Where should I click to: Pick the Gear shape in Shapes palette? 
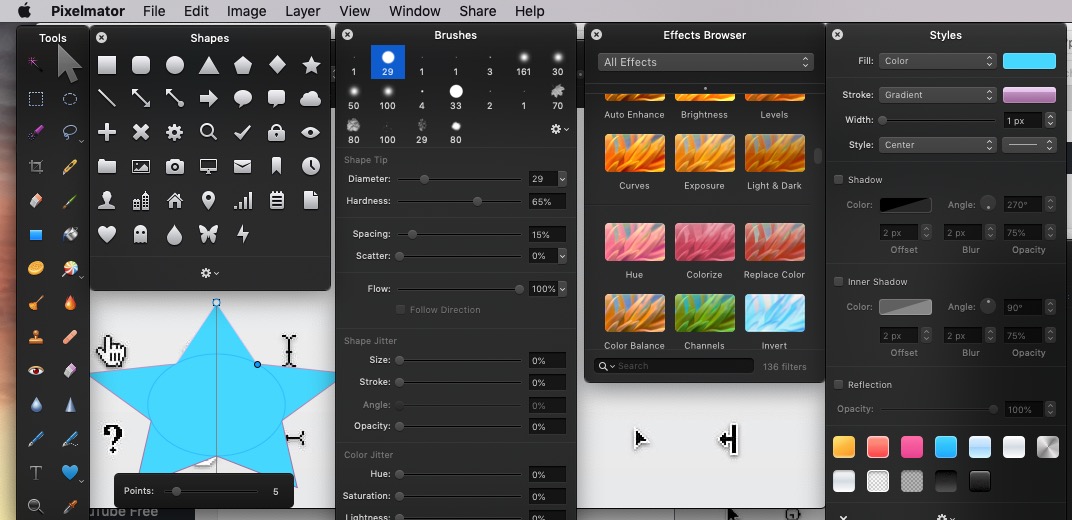(x=175, y=132)
